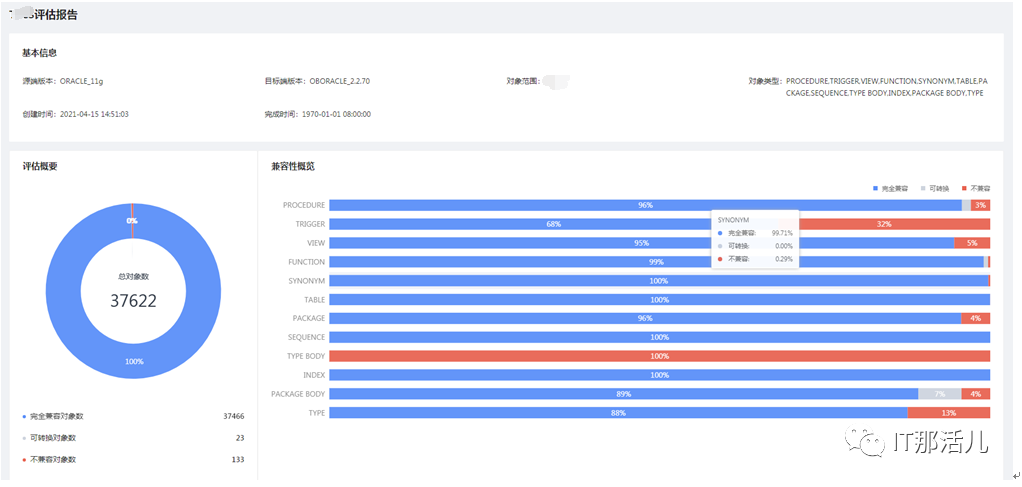1022x487 pixels.
Task: Click the total object count 37622
Action: (133, 300)
